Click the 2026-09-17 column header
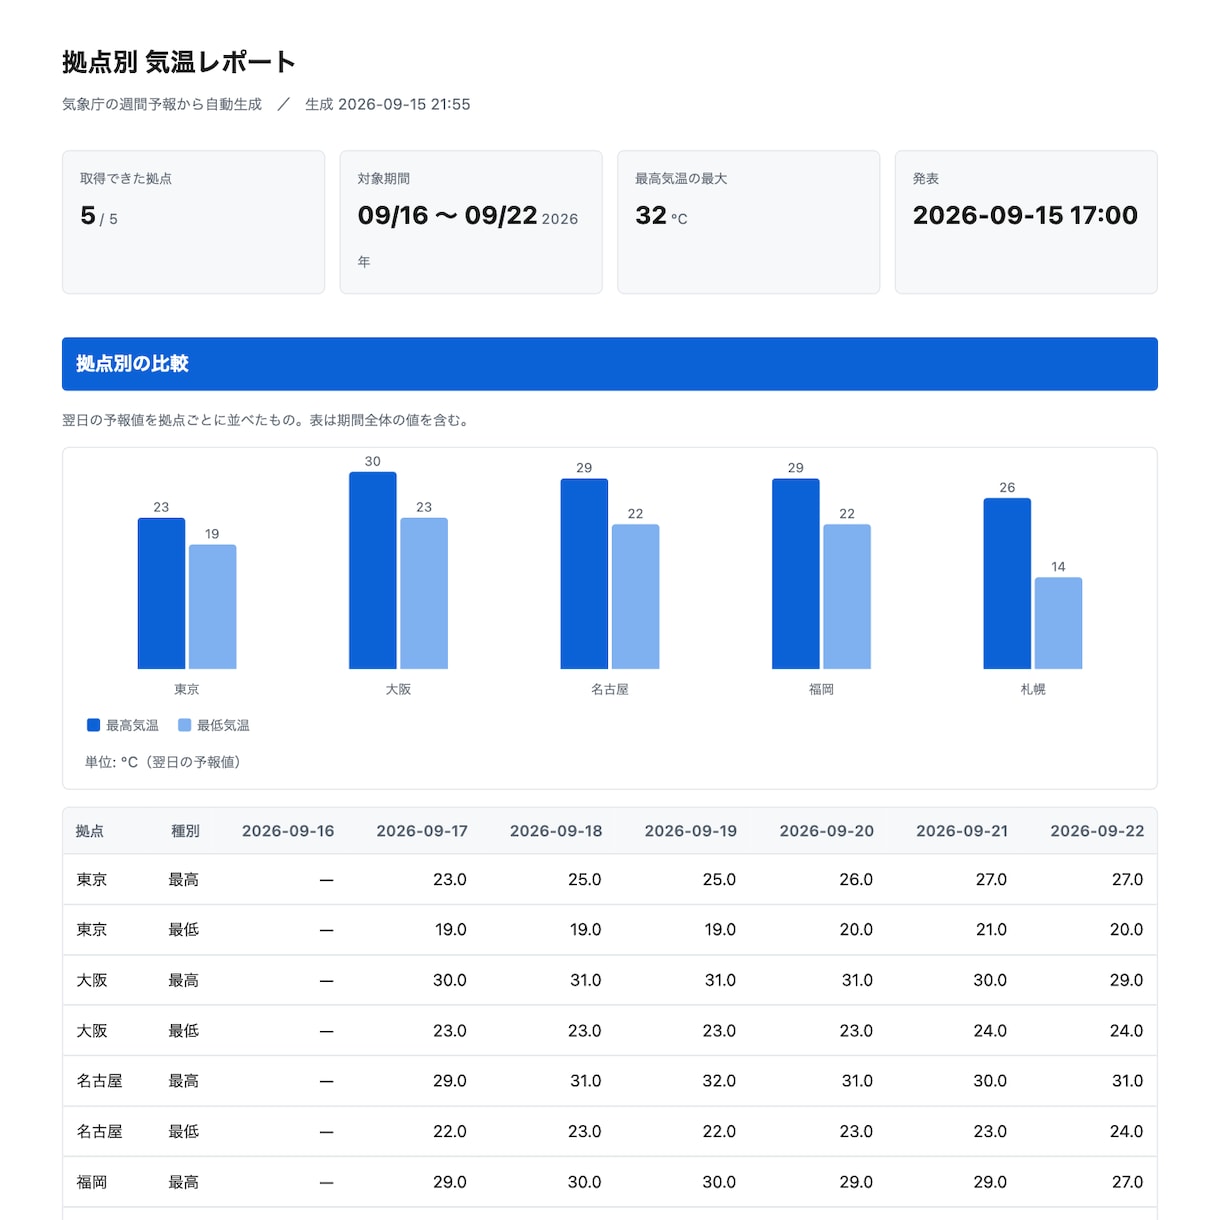 [x=422, y=831]
